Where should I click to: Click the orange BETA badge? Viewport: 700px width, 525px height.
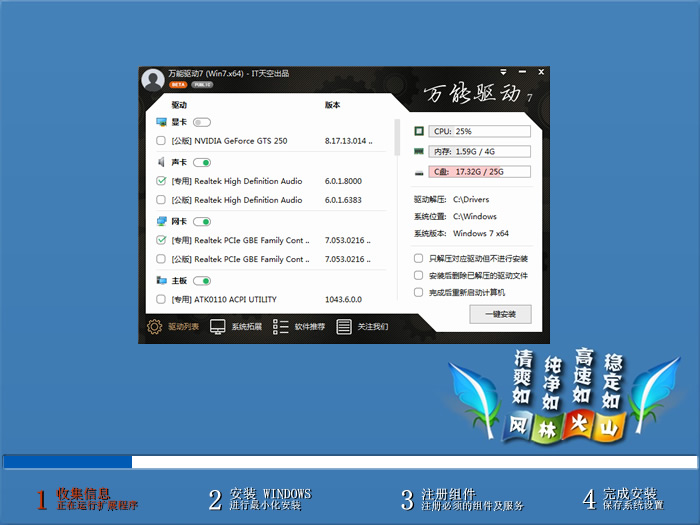pos(178,84)
